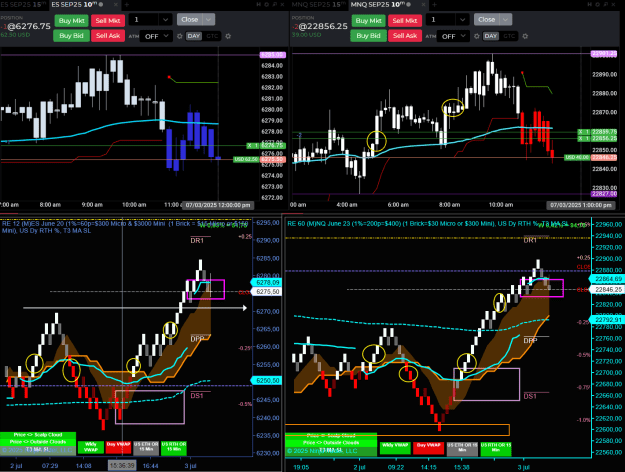This screenshot has height=472, width=625.
Task: Click Price Outside Clouds button on MNQ renko chart
Action: click(331, 442)
